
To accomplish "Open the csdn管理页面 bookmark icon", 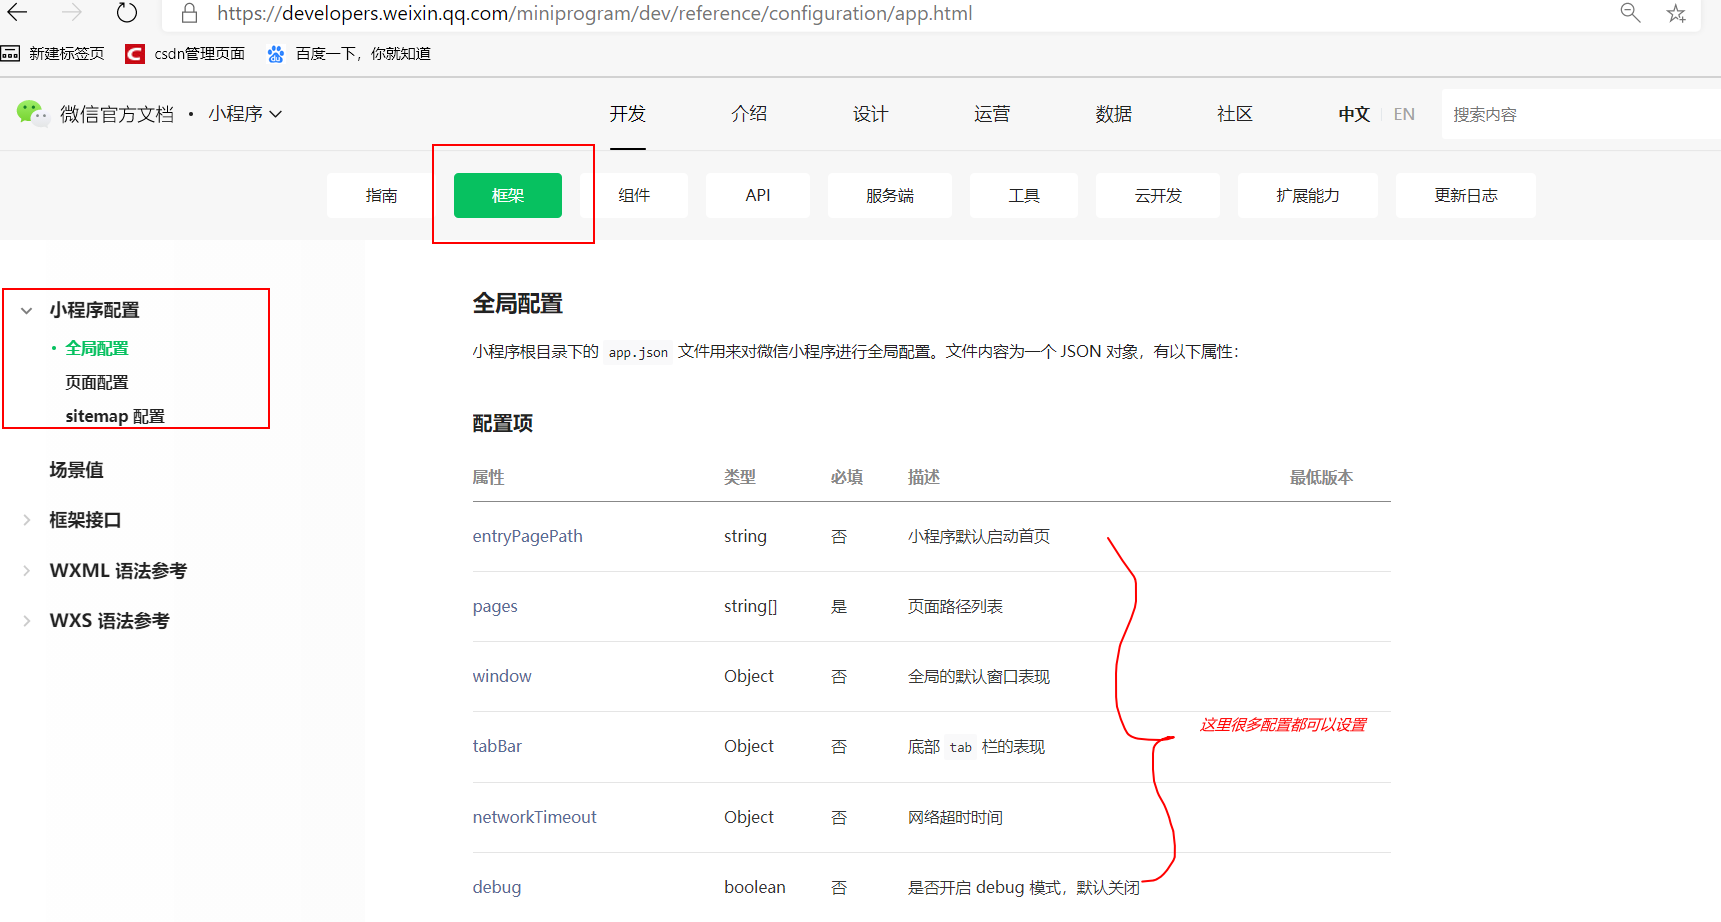I will point(135,53).
